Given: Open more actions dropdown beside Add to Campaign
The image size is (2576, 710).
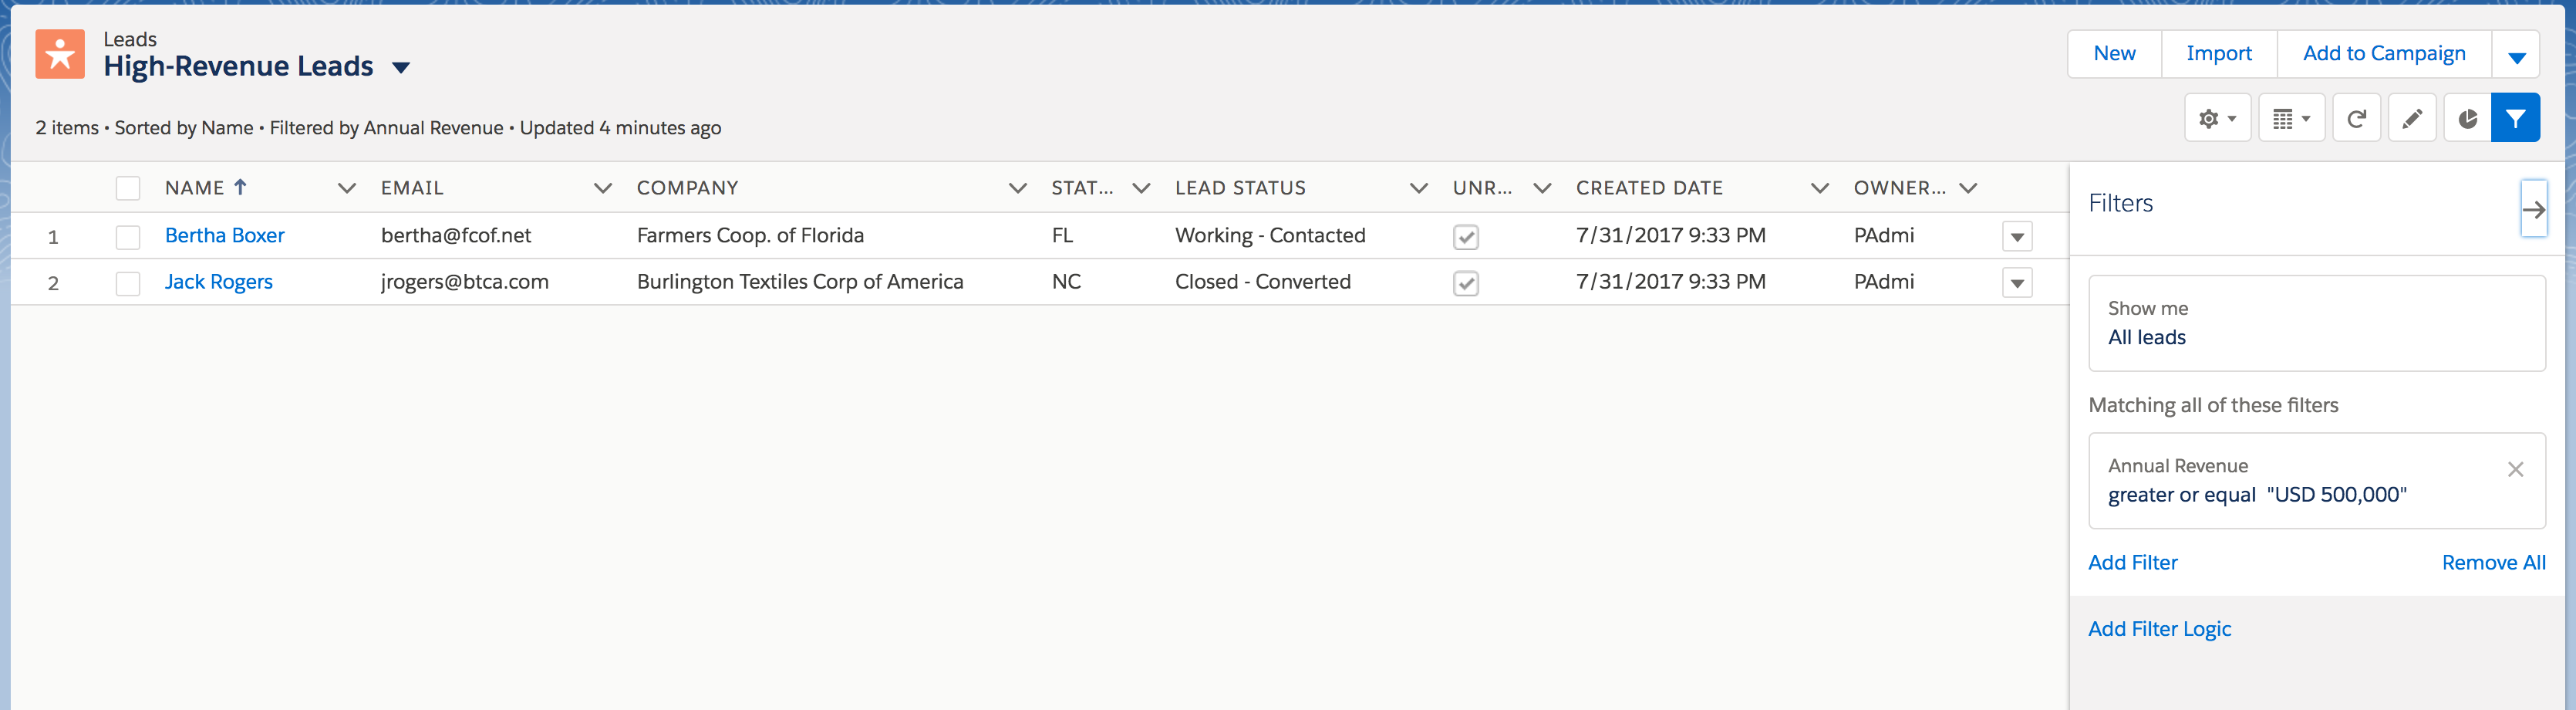Looking at the screenshot, I should [2516, 55].
